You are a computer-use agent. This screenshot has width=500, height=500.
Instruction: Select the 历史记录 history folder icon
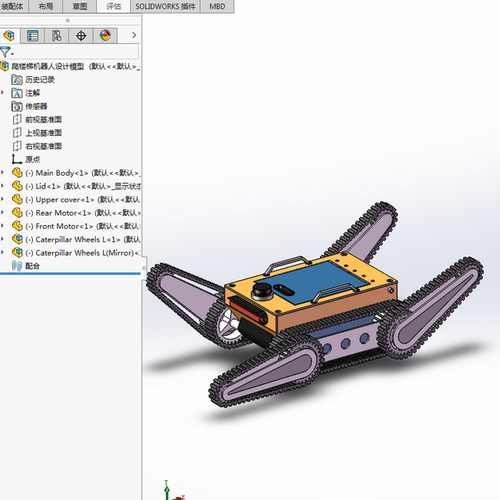coord(17,80)
